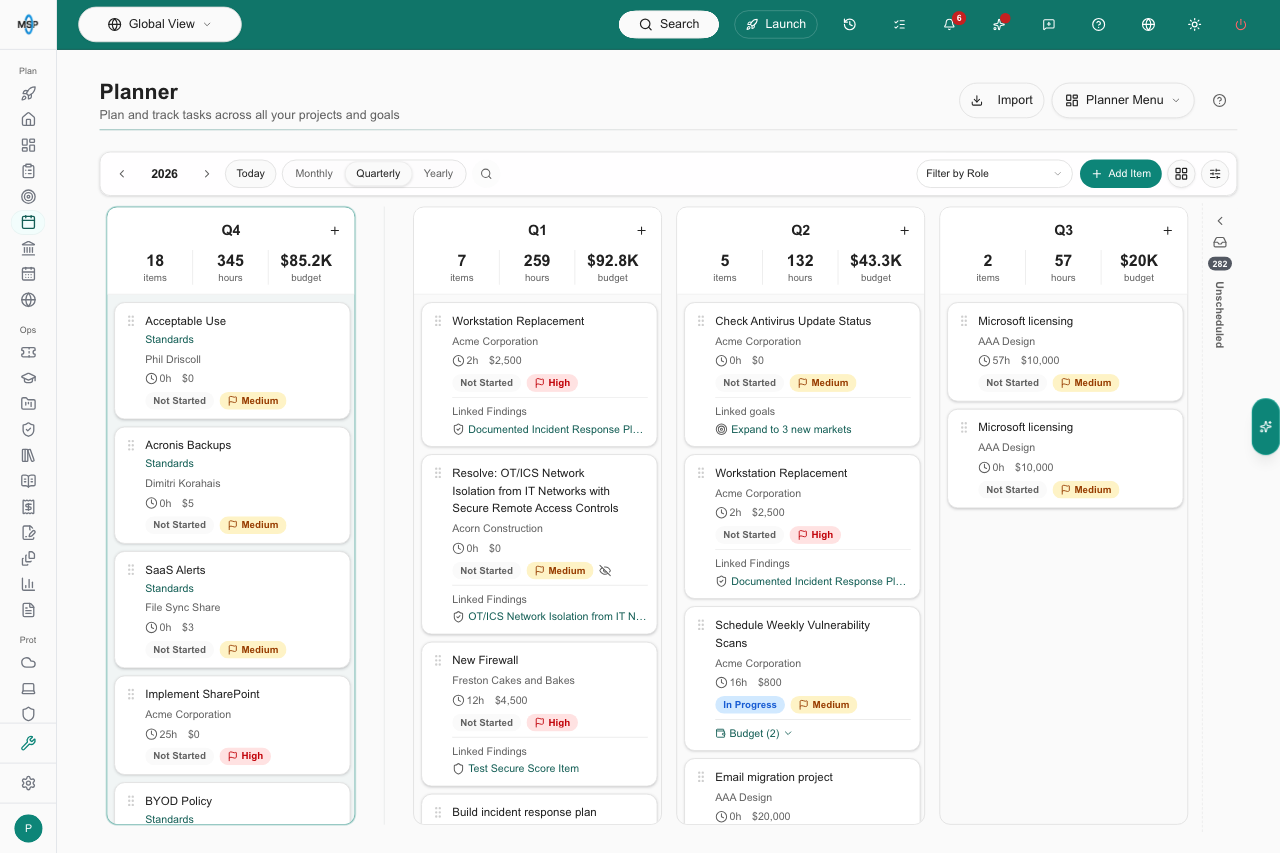Screen dimensions: 1280x853
Task: Open the dollar receipt icon in sidebar
Action: click(28, 506)
